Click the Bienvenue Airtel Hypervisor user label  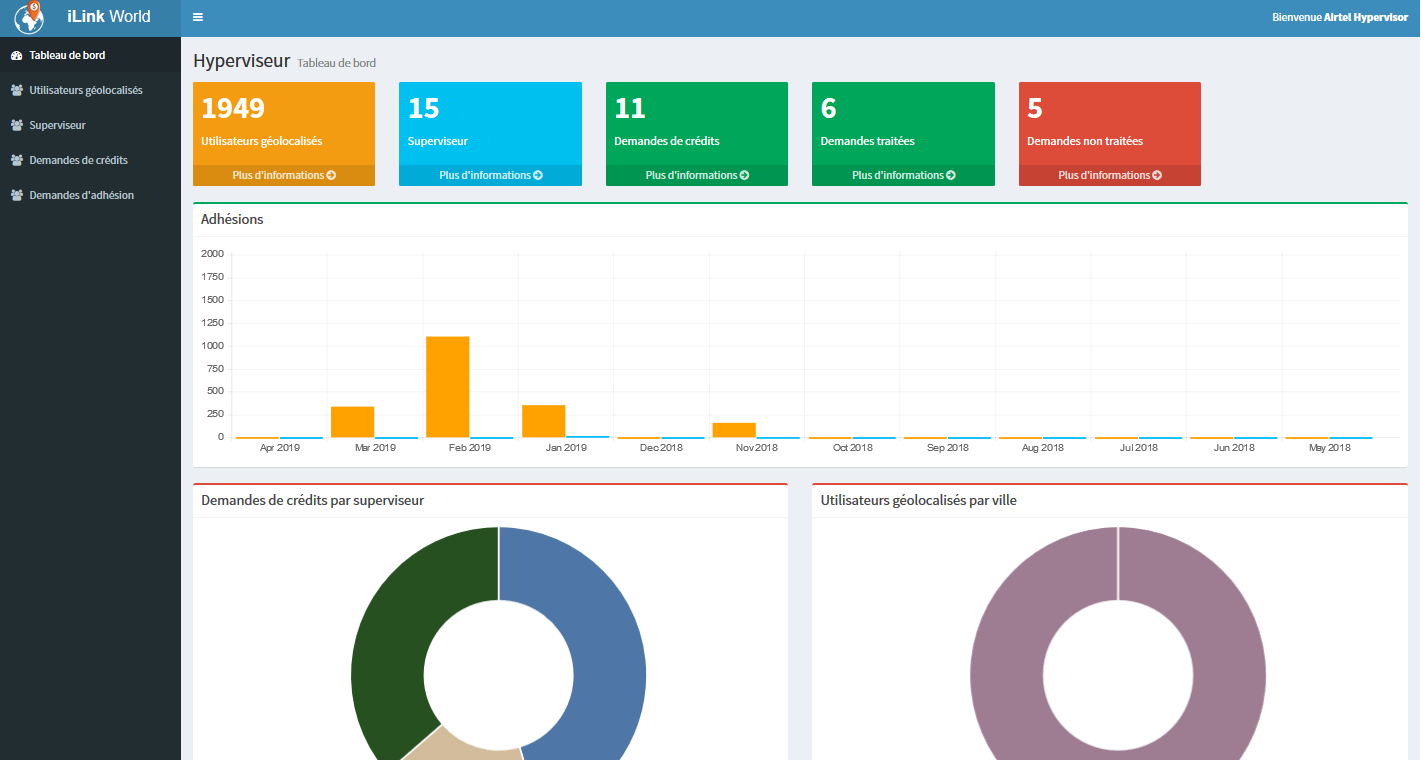(1339, 17)
